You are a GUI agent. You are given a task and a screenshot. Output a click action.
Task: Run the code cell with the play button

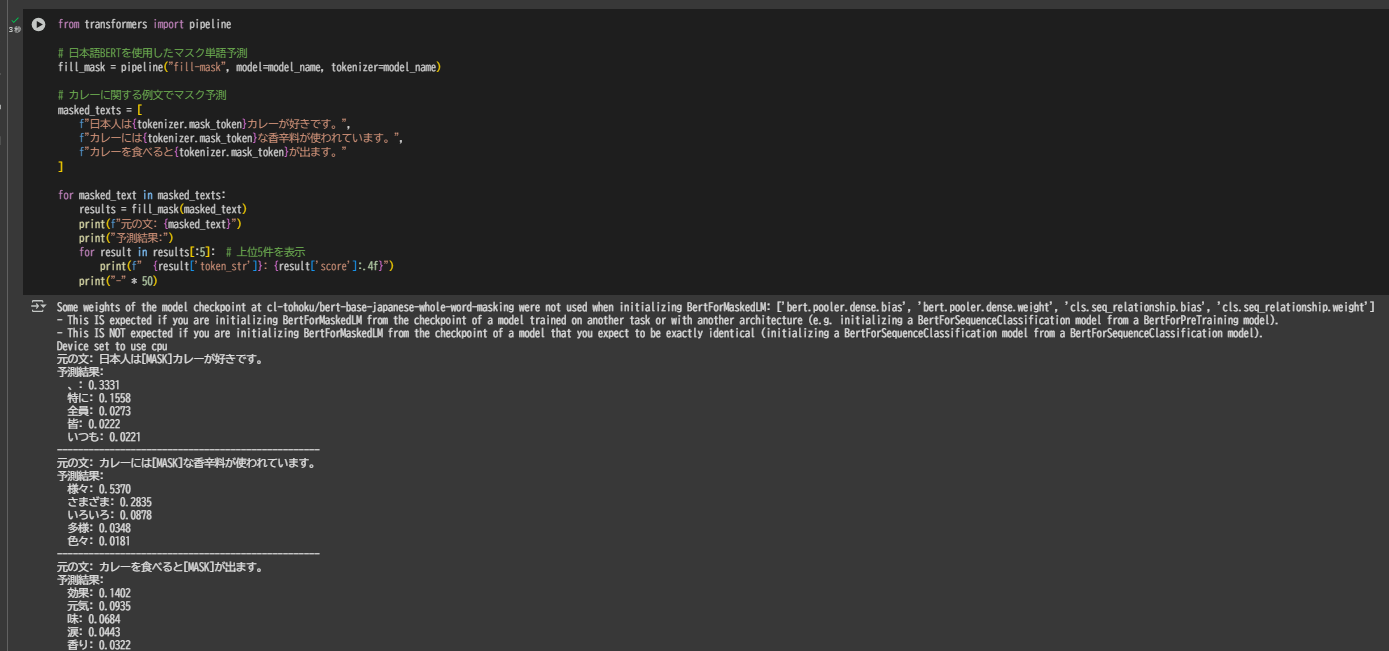click(x=39, y=23)
